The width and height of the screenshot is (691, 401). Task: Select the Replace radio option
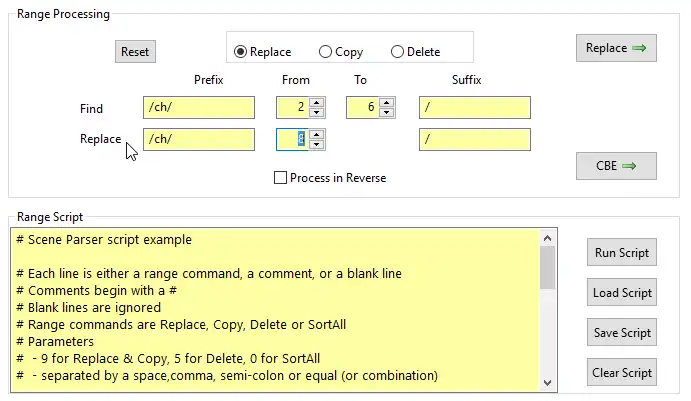241,52
